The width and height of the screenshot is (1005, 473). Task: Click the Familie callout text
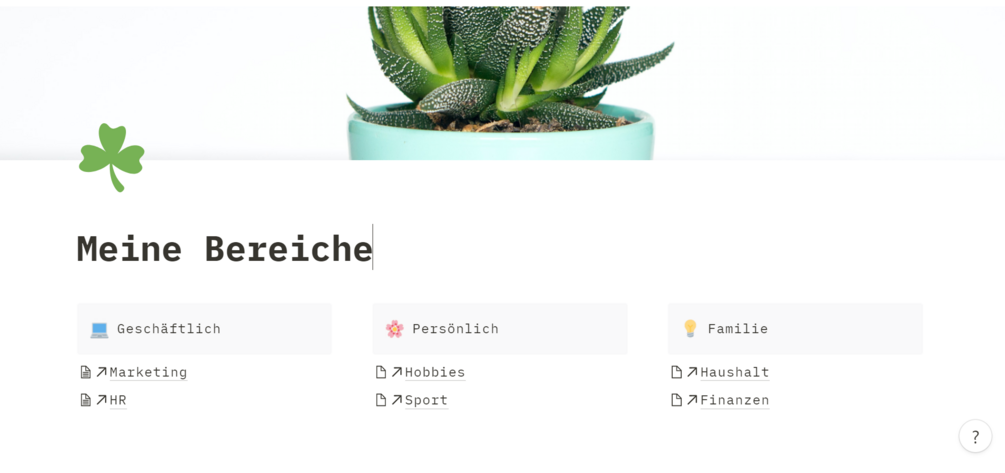point(738,329)
